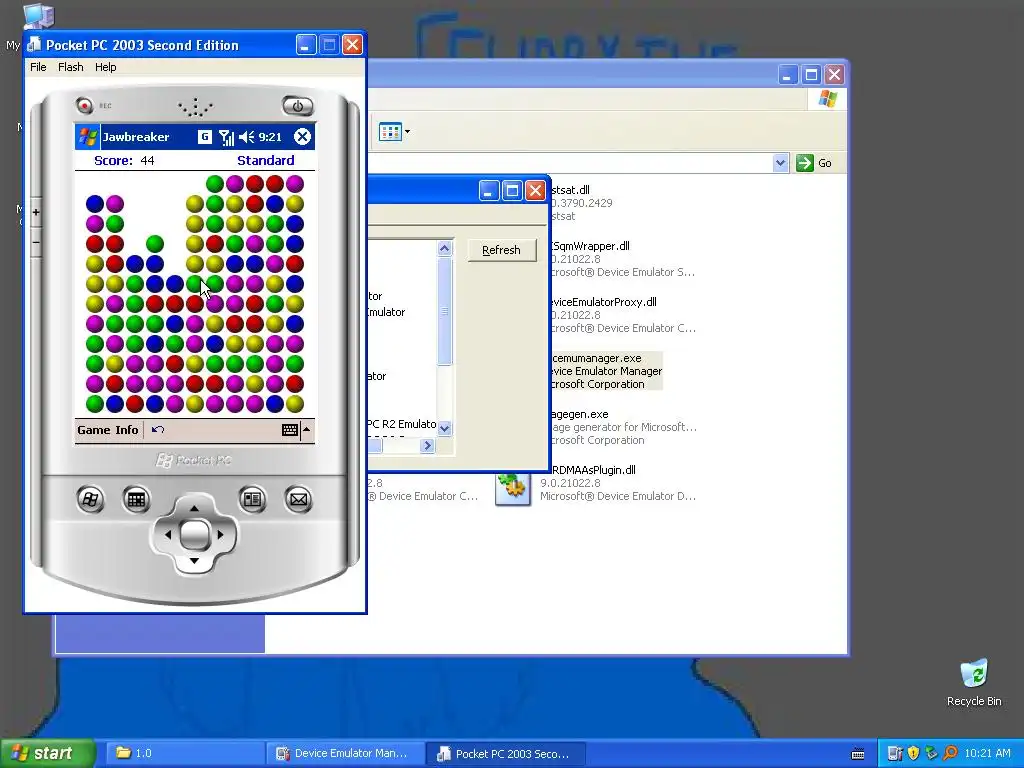1024x768 pixels.
Task: Select the dvcemumanager.exe file
Action: point(606,371)
